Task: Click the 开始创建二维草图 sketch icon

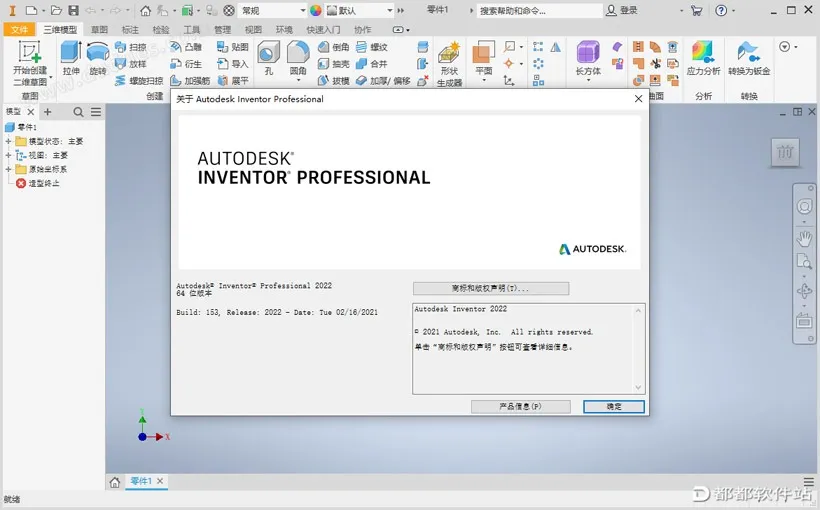Action: (29, 52)
